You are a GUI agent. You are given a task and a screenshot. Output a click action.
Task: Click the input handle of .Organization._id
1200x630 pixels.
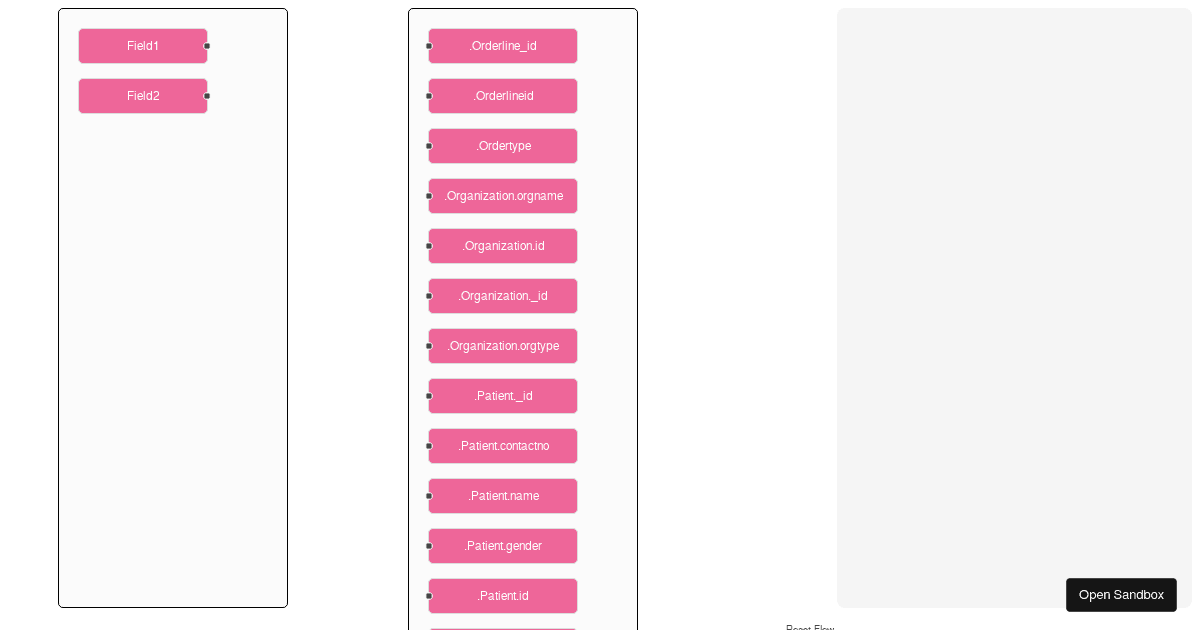pos(429,296)
